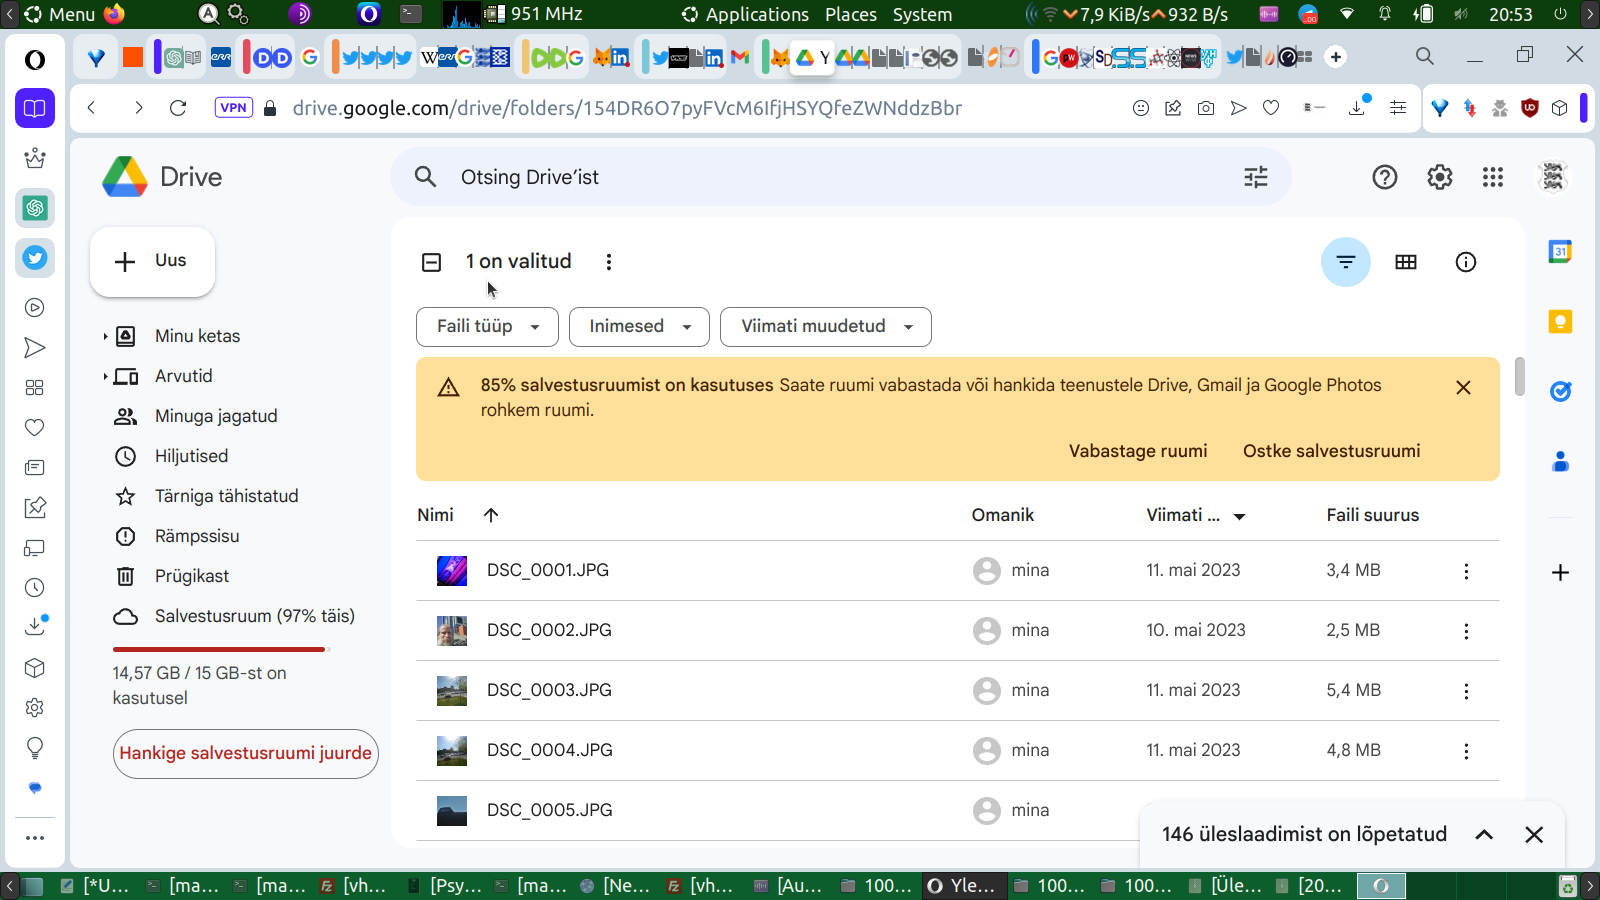Image resolution: width=1600 pixels, height=900 pixels.
Task: Click Hankige salvestusruumi juurde button
Action: (245, 753)
